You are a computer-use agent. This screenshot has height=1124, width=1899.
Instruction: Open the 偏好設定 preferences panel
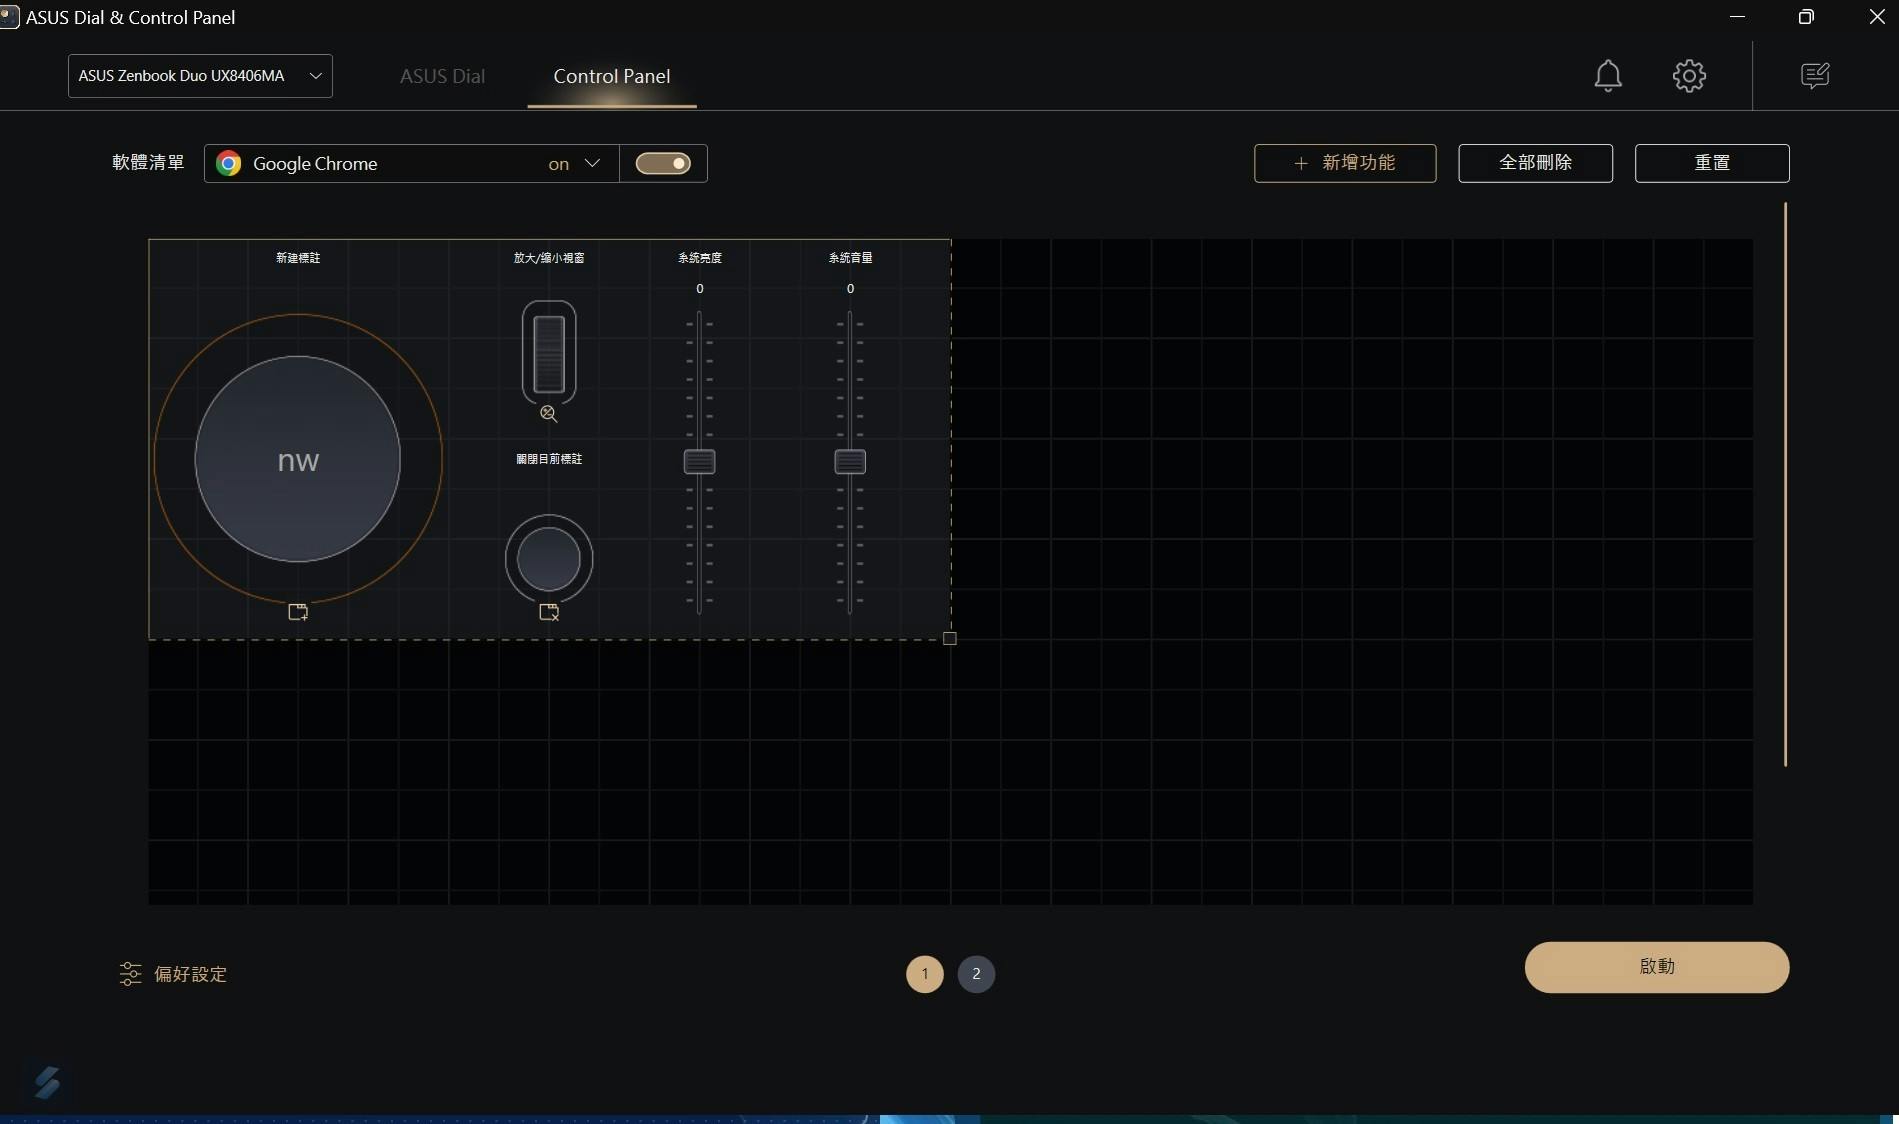pyautogui.click(x=174, y=974)
